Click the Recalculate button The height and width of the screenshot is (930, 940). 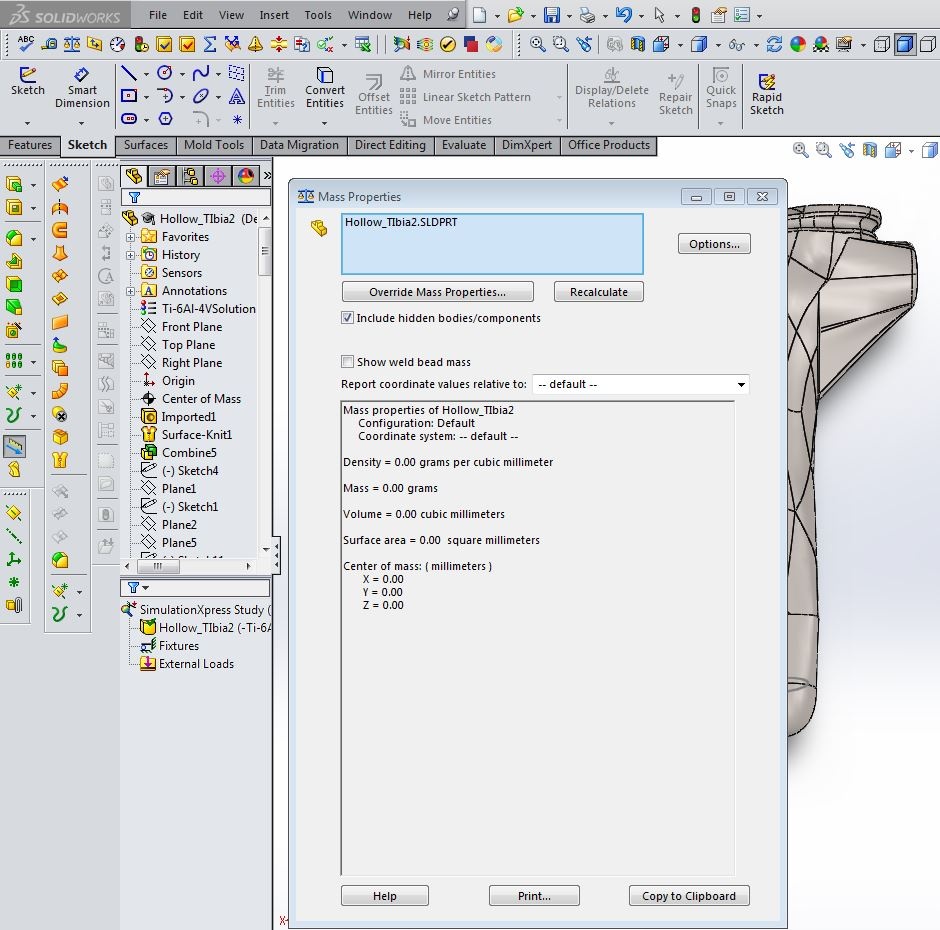(x=599, y=292)
